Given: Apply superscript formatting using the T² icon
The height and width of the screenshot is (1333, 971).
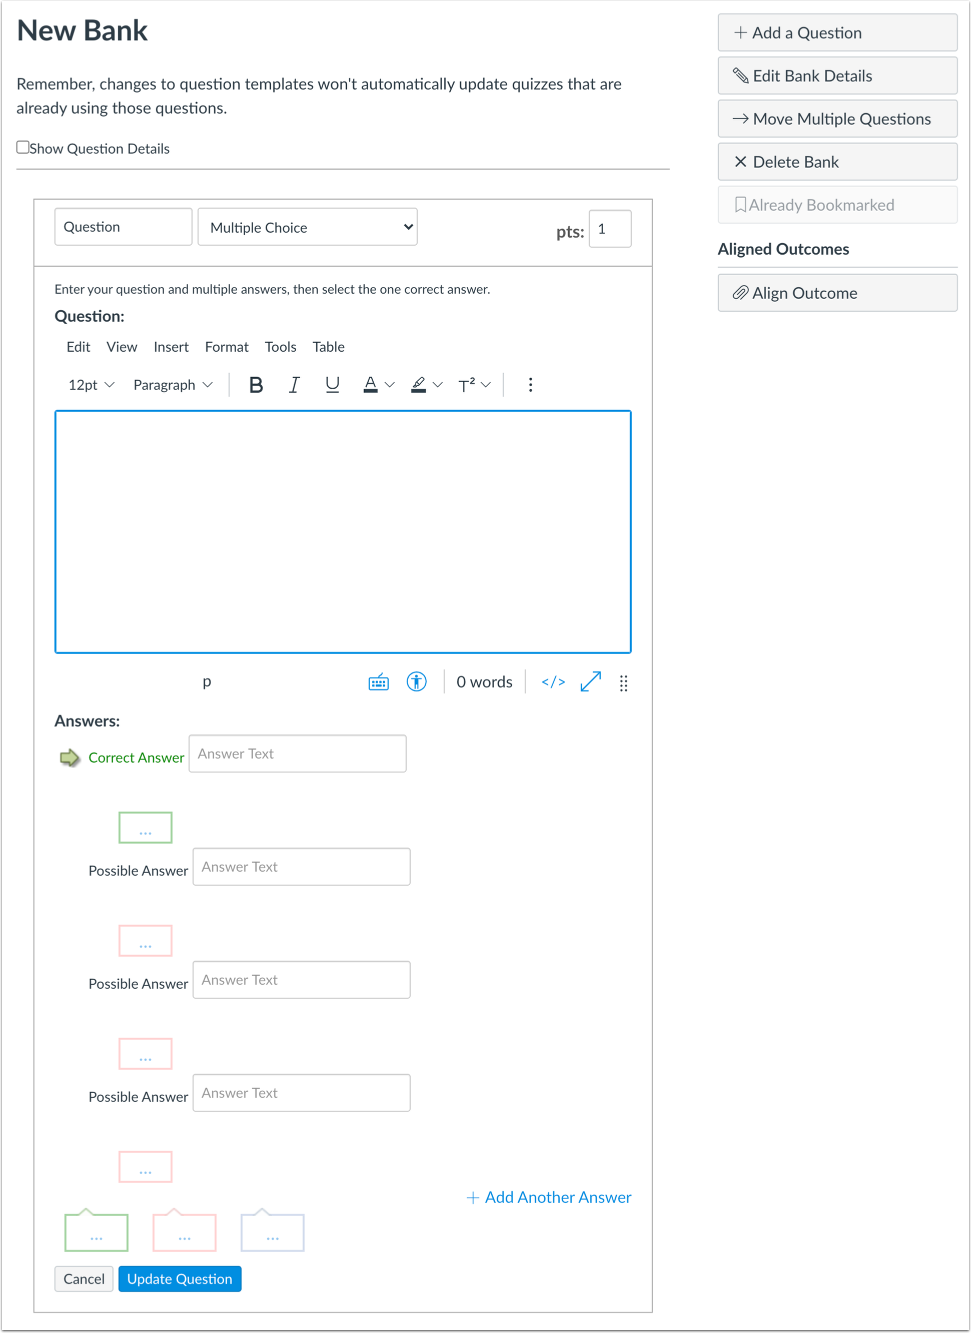Looking at the screenshot, I should pyautogui.click(x=468, y=384).
